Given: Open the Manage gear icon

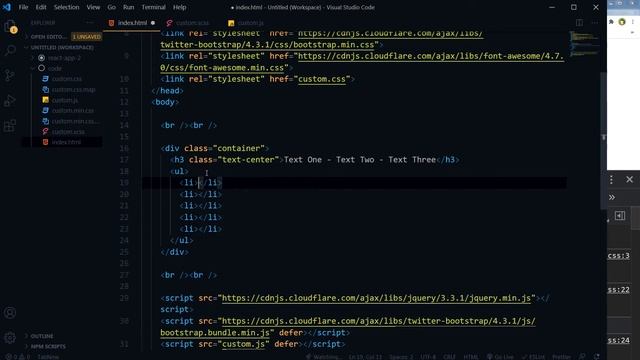Looking at the screenshot, I should click(x=10, y=337).
